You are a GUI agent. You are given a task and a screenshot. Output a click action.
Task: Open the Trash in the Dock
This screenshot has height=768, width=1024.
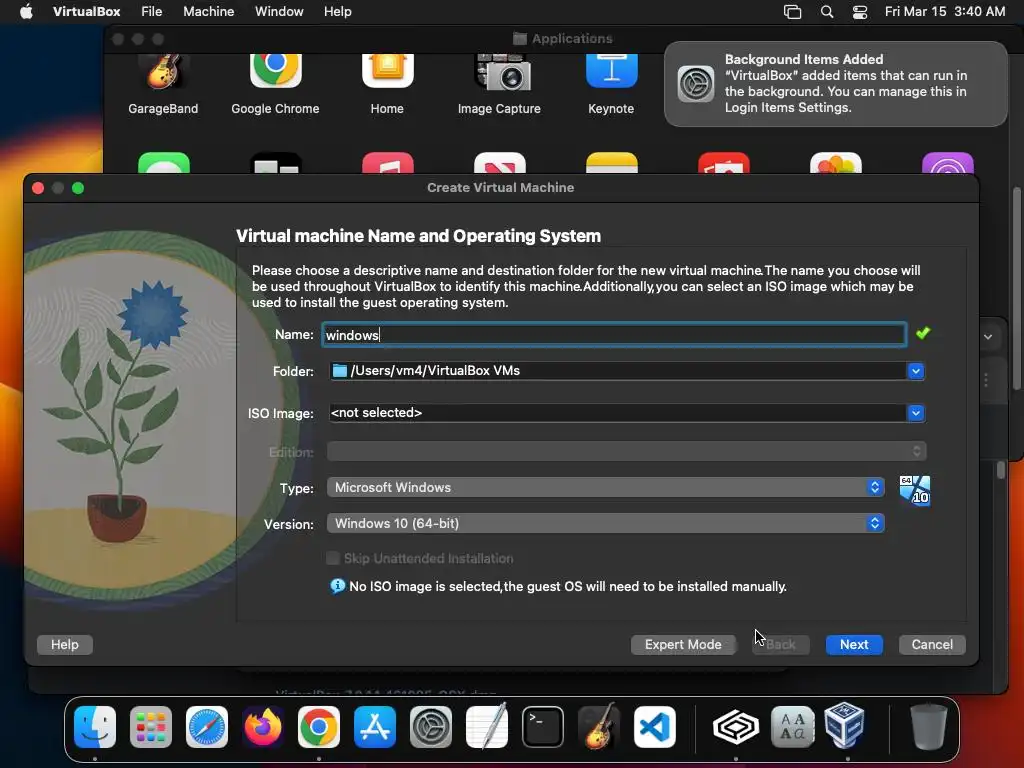coord(929,727)
